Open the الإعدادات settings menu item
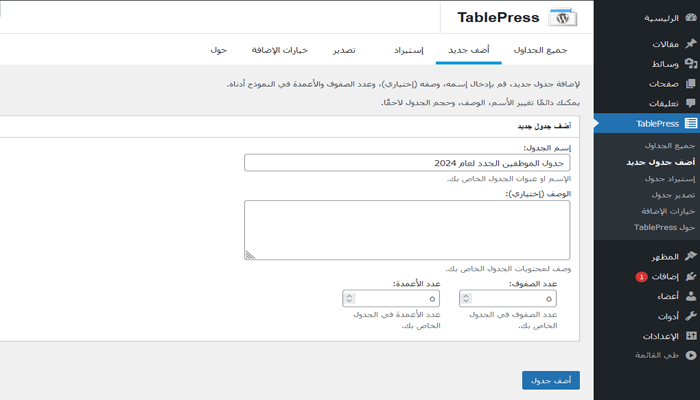 click(647, 336)
